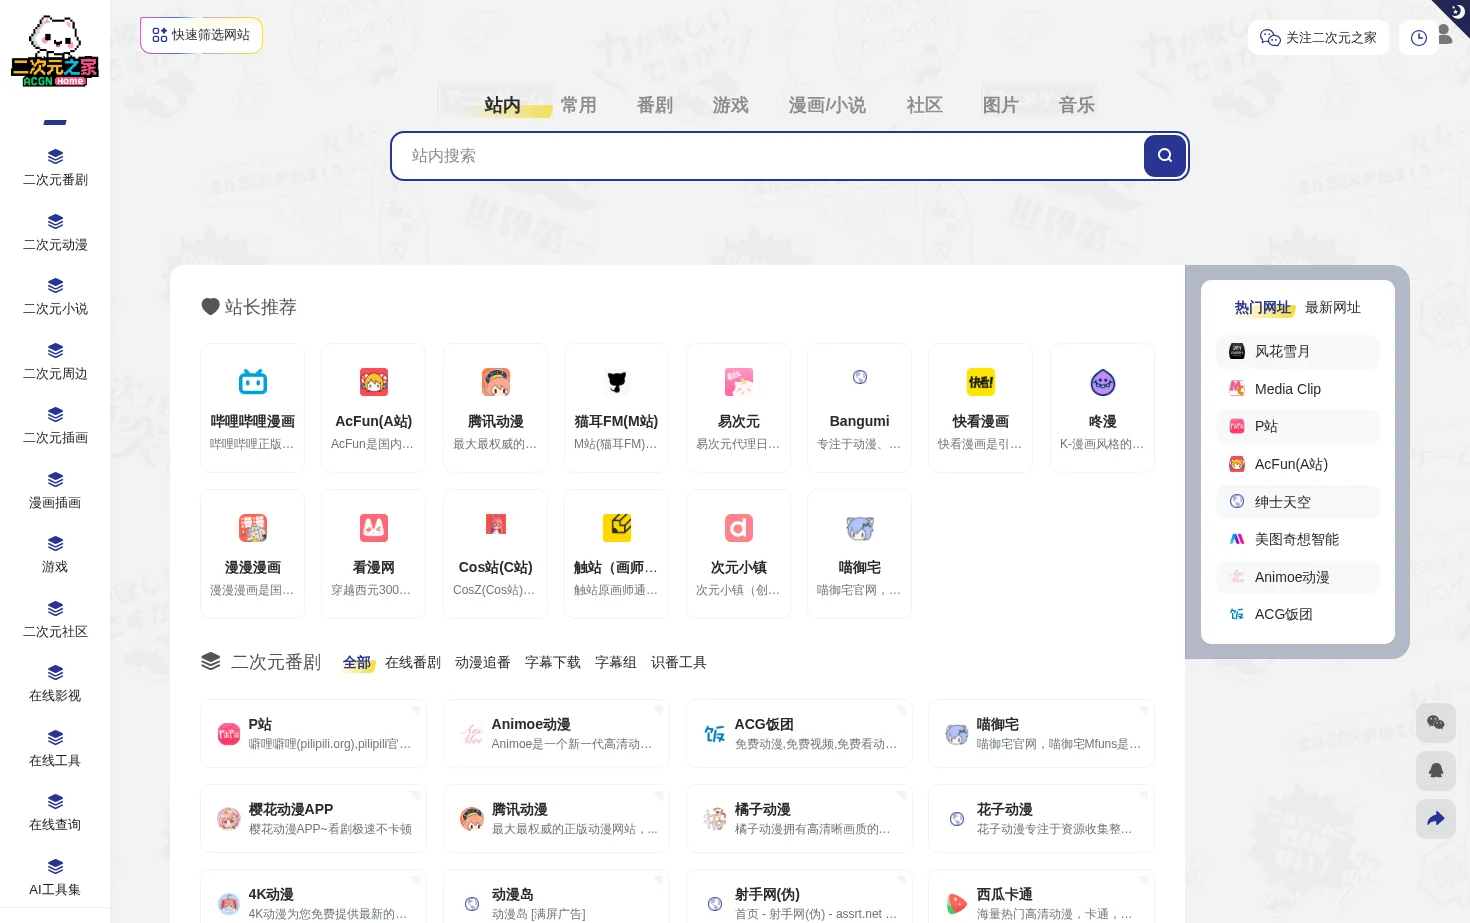Viewport: 1470px width, 923px height.
Task: Open the 次元小镇 card
Action: (738, 554)
